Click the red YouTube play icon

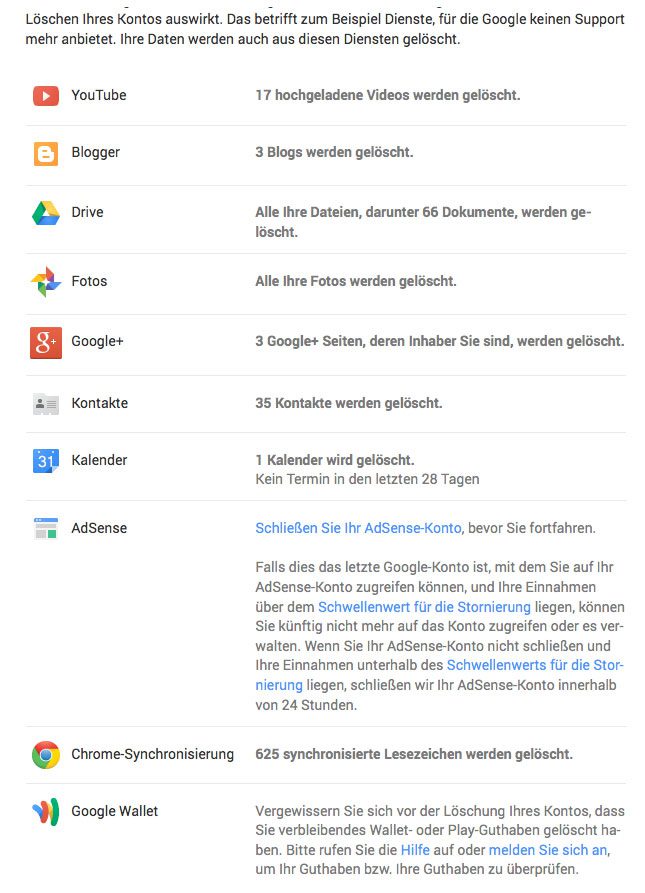point(46,96)
